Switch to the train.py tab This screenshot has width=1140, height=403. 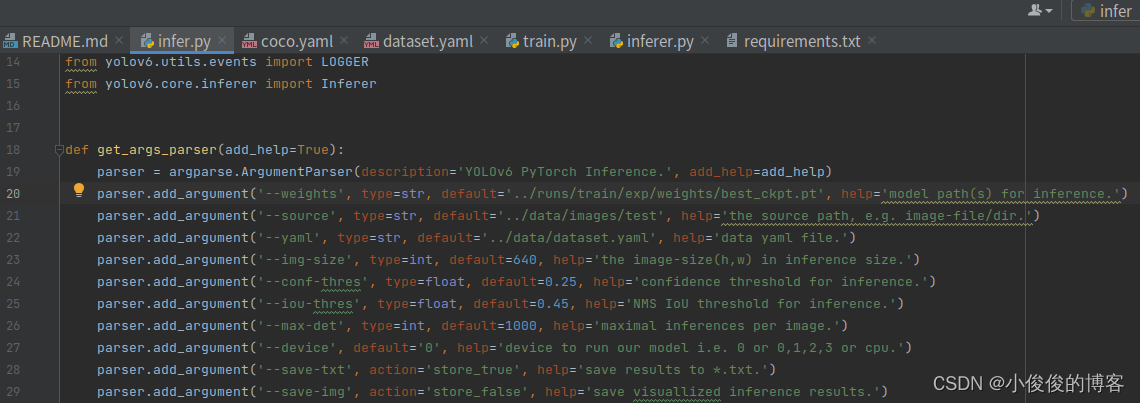550,41
